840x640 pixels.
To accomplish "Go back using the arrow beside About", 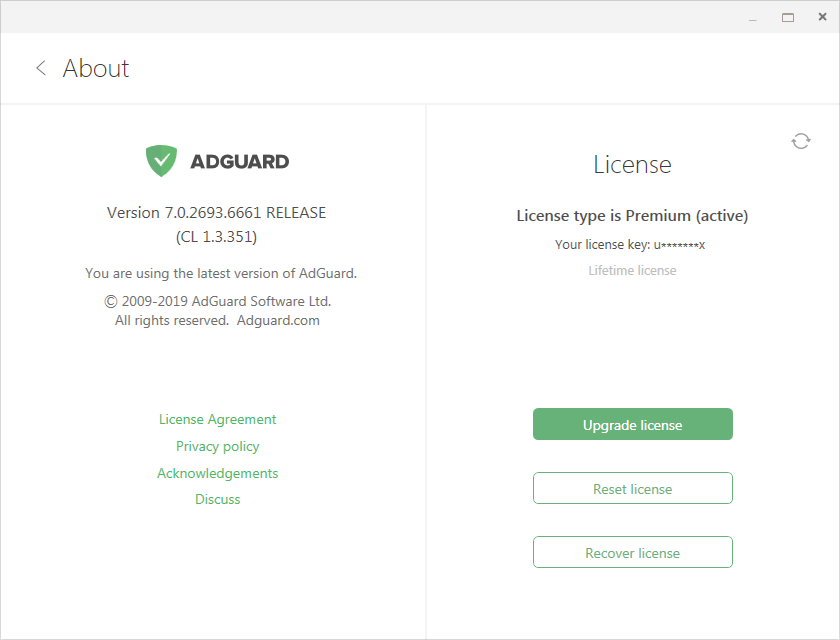I will tap(41, 68).
